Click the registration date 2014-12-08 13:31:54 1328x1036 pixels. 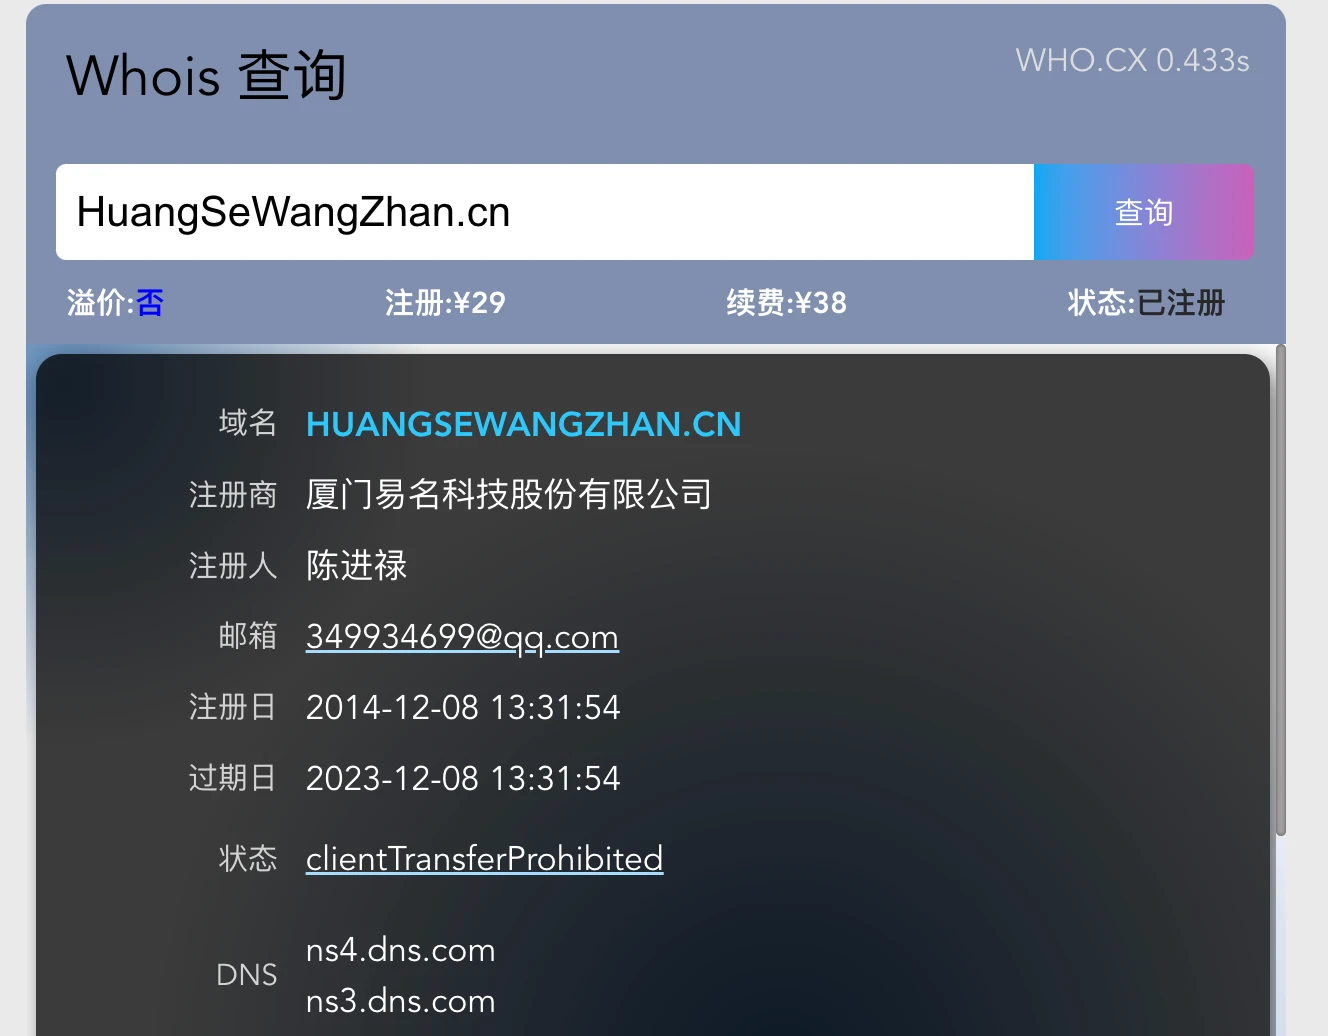463,708
